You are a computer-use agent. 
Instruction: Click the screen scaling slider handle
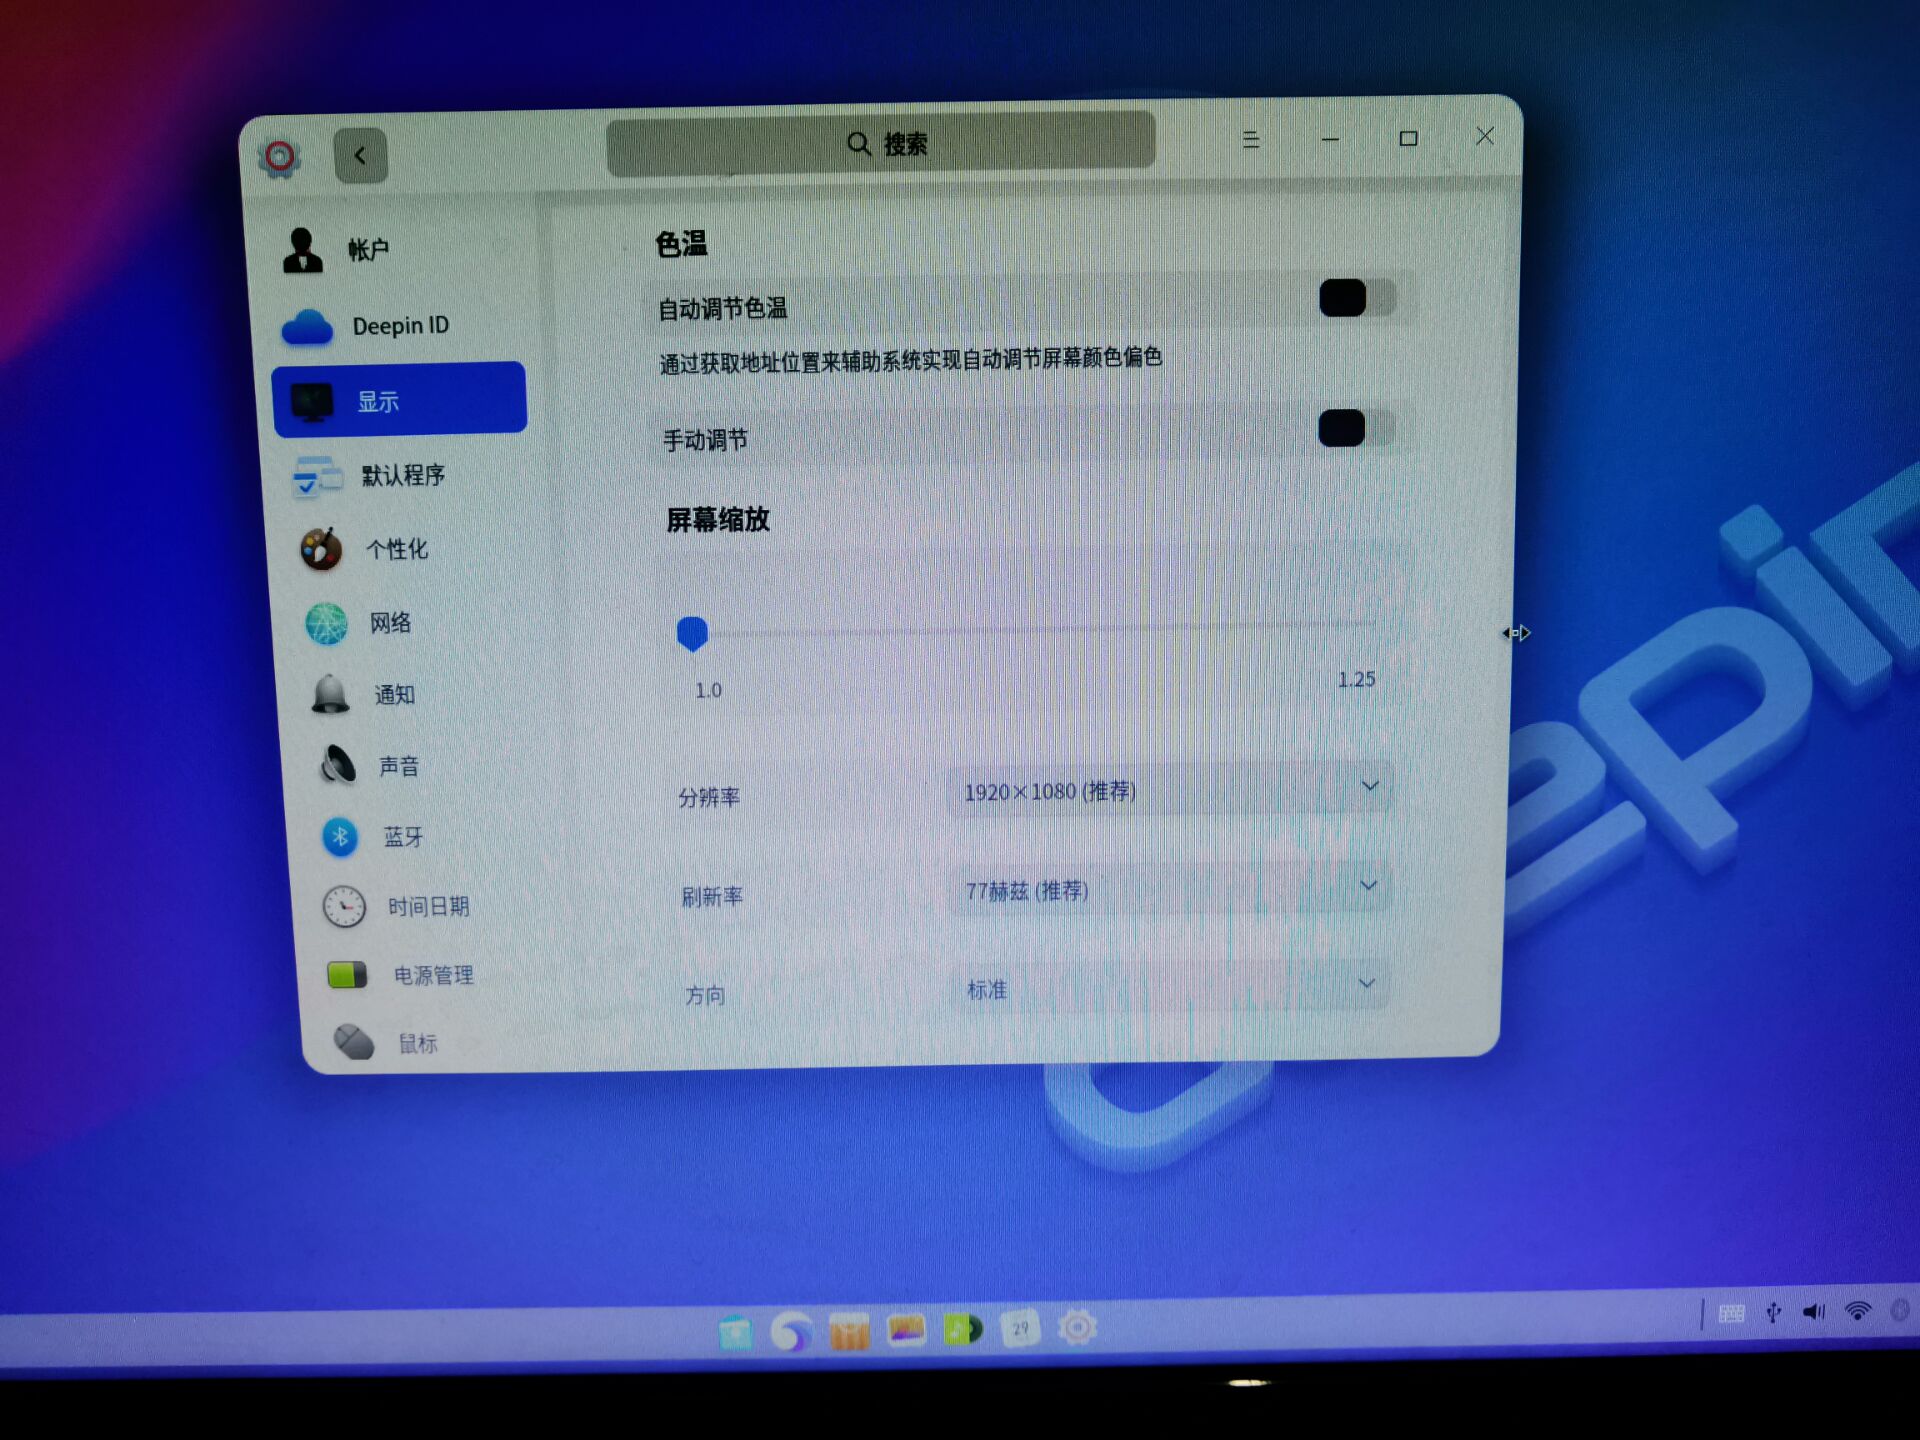(692, 633)
